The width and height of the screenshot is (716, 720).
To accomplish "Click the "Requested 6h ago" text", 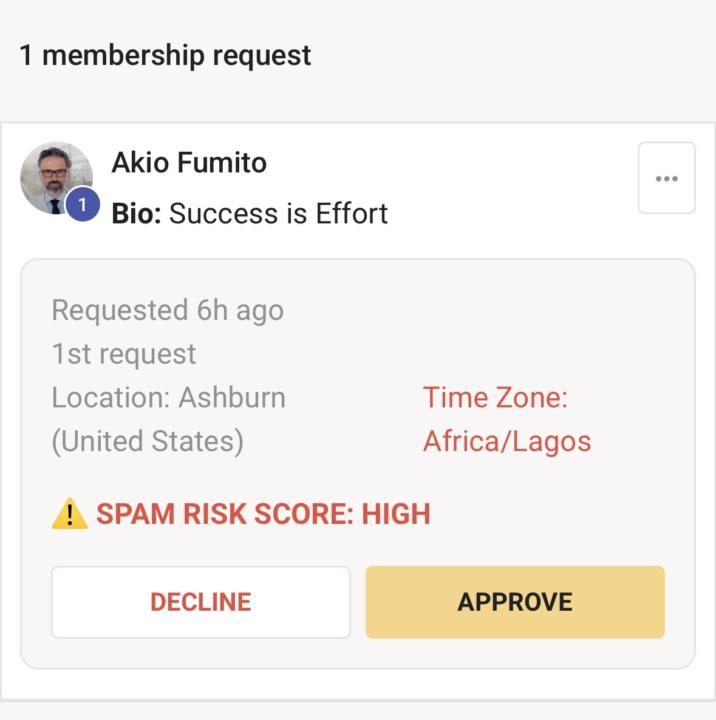I will pos(167,310).
